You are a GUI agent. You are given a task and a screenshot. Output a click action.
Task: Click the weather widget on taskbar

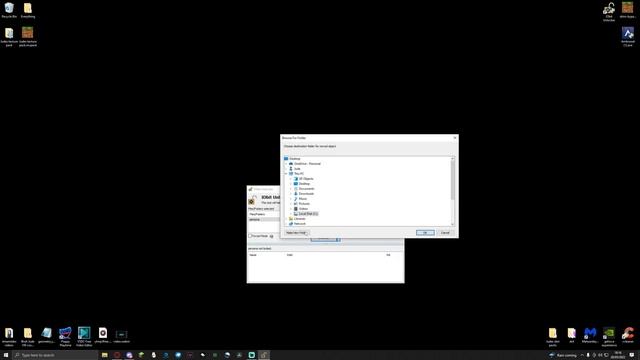pyautogui.click(x=563, y=355)
